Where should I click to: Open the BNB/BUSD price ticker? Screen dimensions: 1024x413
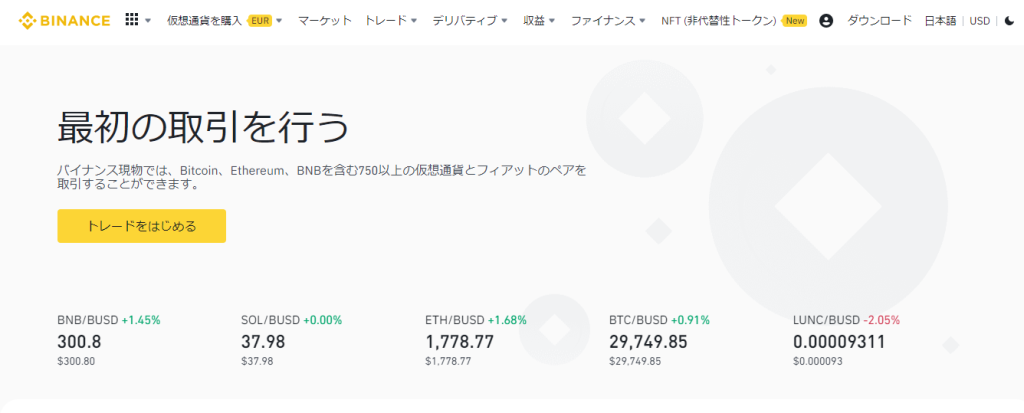[108, 341]
